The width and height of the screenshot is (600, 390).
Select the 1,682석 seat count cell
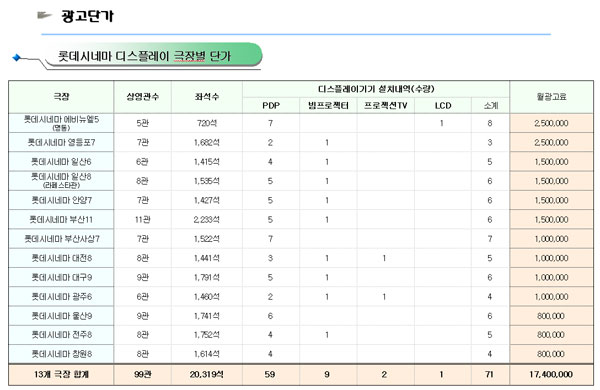click(x=207, y=142)
